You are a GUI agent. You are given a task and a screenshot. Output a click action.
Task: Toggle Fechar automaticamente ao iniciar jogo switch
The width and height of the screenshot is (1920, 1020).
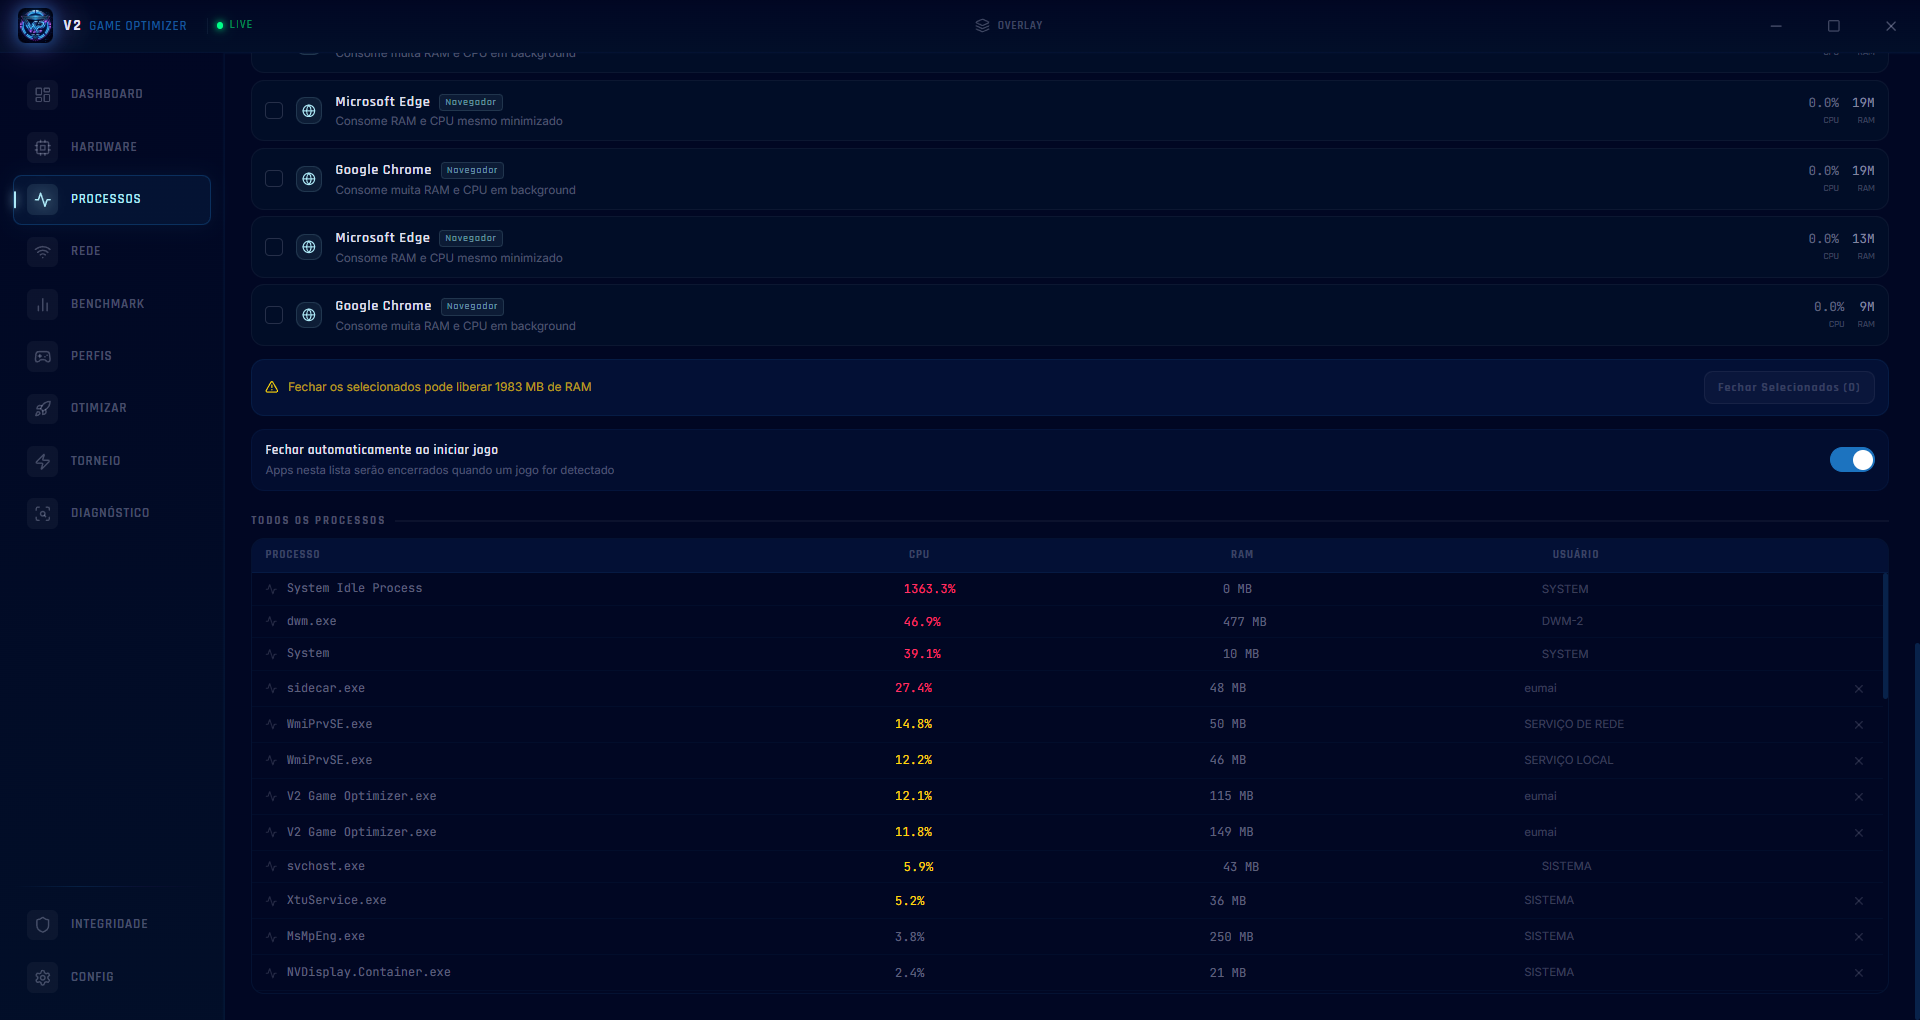(1852, 460)
